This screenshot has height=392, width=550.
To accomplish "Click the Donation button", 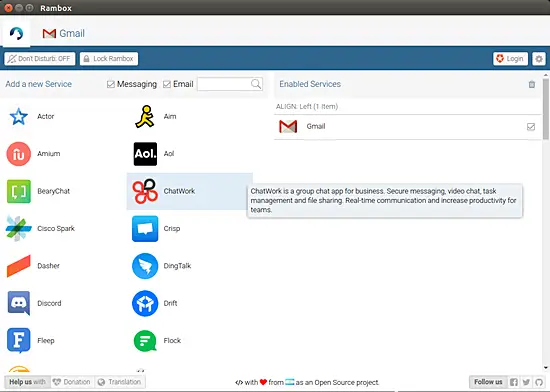I will (72, 382).
